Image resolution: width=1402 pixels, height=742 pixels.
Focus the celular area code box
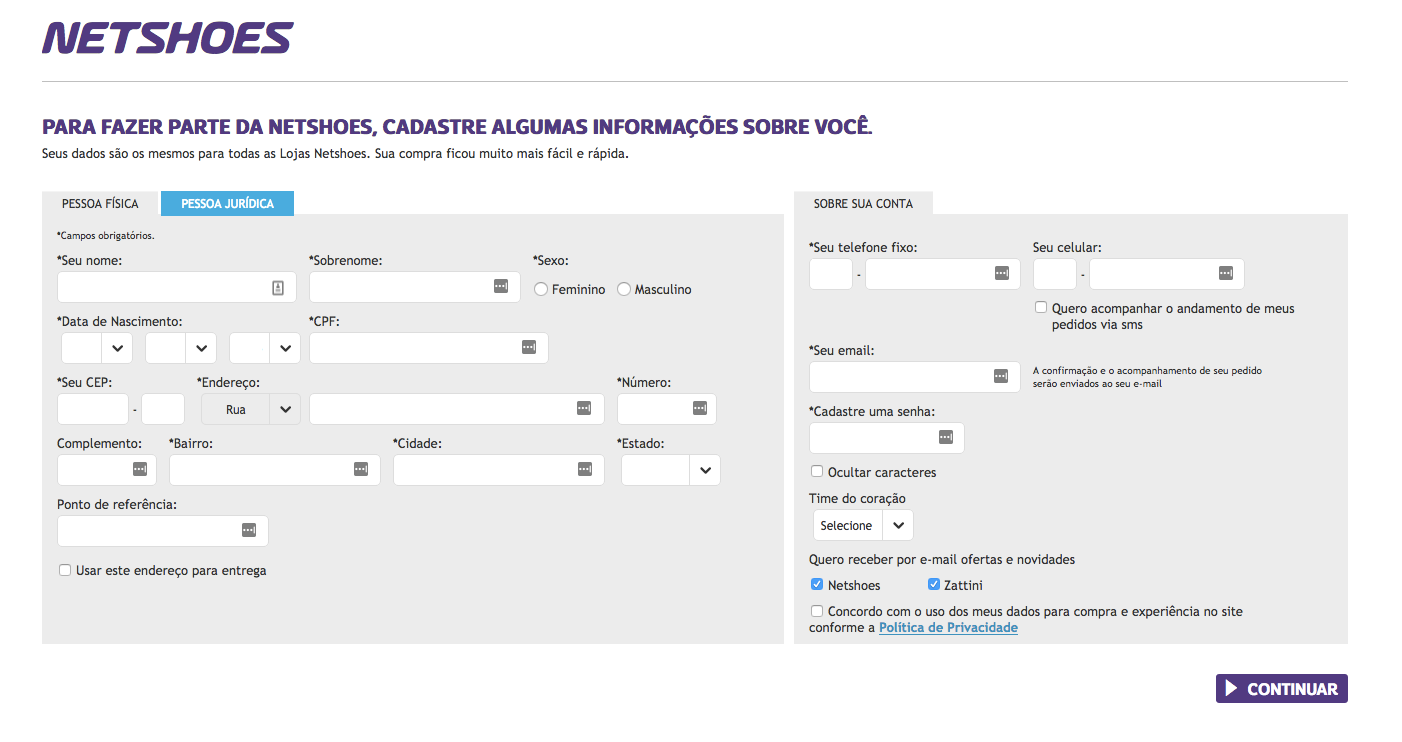pyautogui.click(x=1055, y=274)
